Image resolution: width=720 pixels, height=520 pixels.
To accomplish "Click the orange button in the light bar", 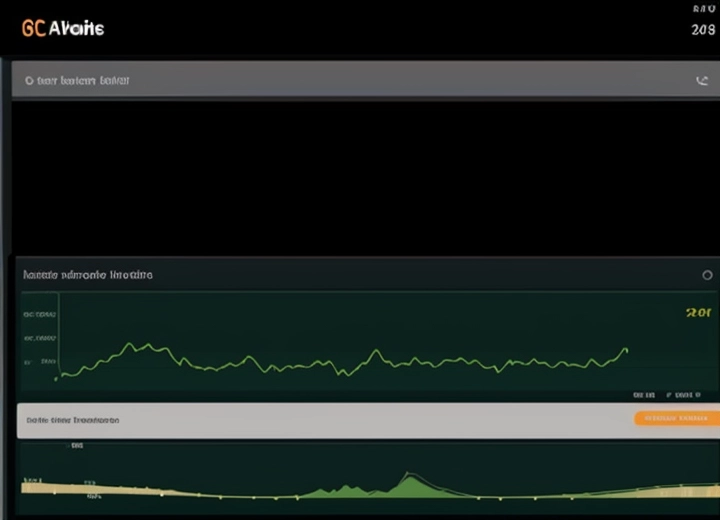I will pos(677,418).
